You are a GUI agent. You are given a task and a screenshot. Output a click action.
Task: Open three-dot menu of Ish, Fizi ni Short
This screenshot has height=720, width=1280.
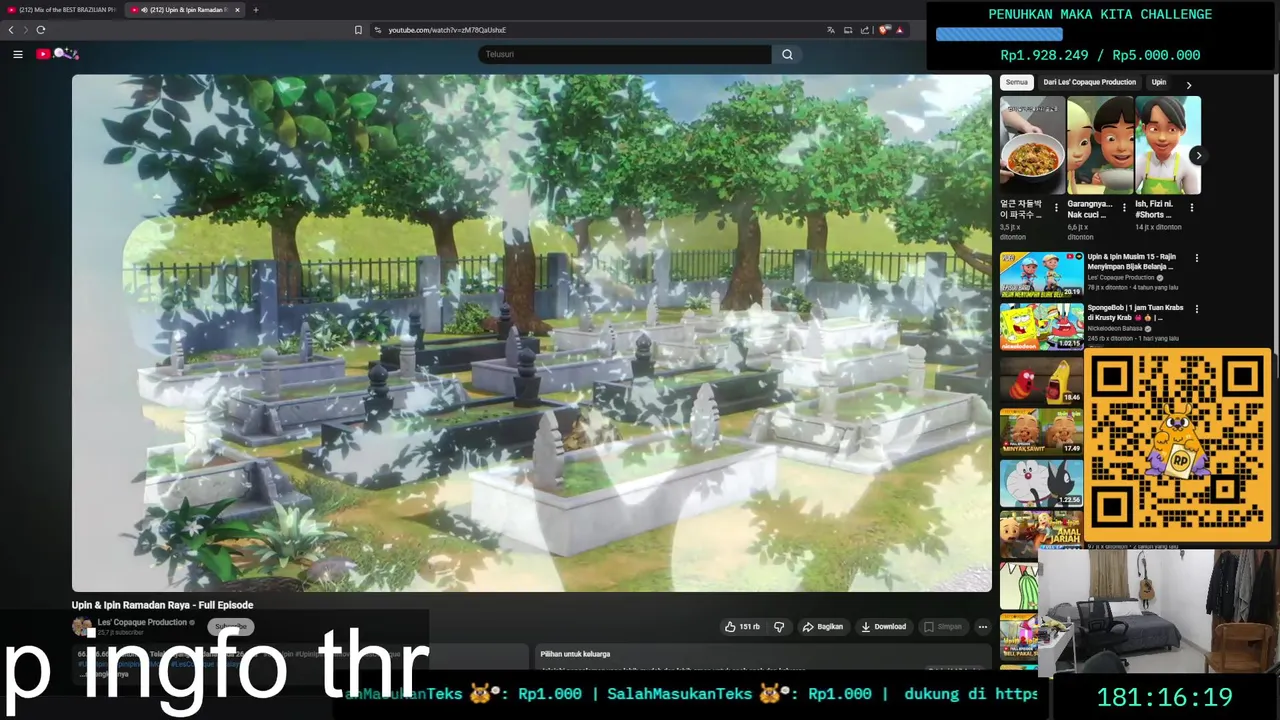pos(1191,208)
